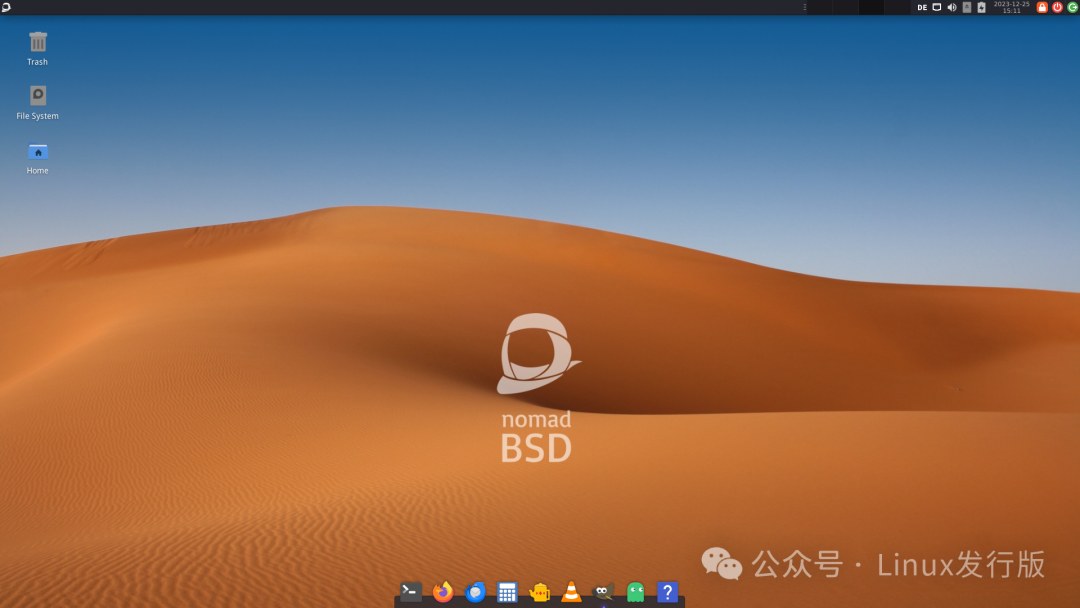The image size is (1080, 608).
Task: Open the NomadBSD help with the question mark icon
Action: (x=666, y=591)
